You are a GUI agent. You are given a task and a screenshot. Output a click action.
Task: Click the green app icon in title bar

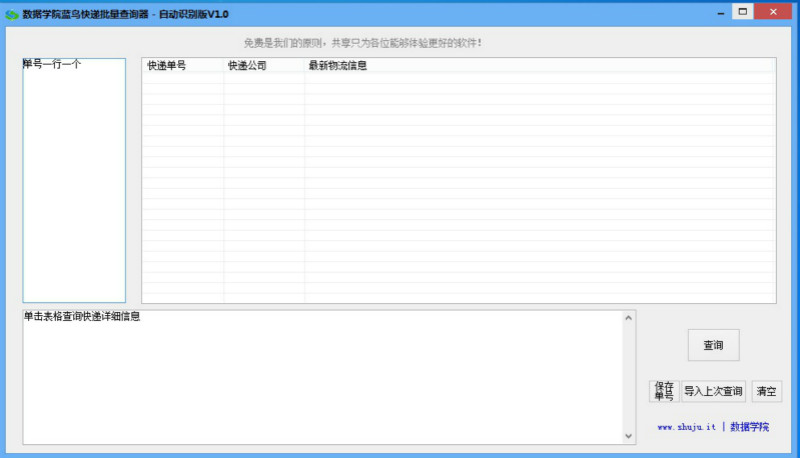click(12, 14)
